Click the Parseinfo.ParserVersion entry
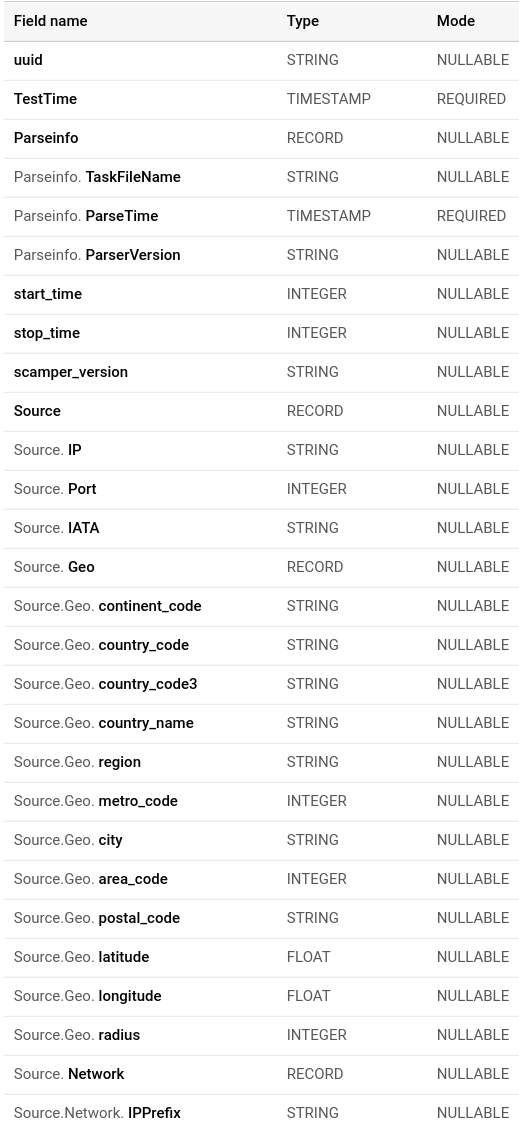Image resolution: width=519 pixels, height=1124 pixels. (97, 255)
